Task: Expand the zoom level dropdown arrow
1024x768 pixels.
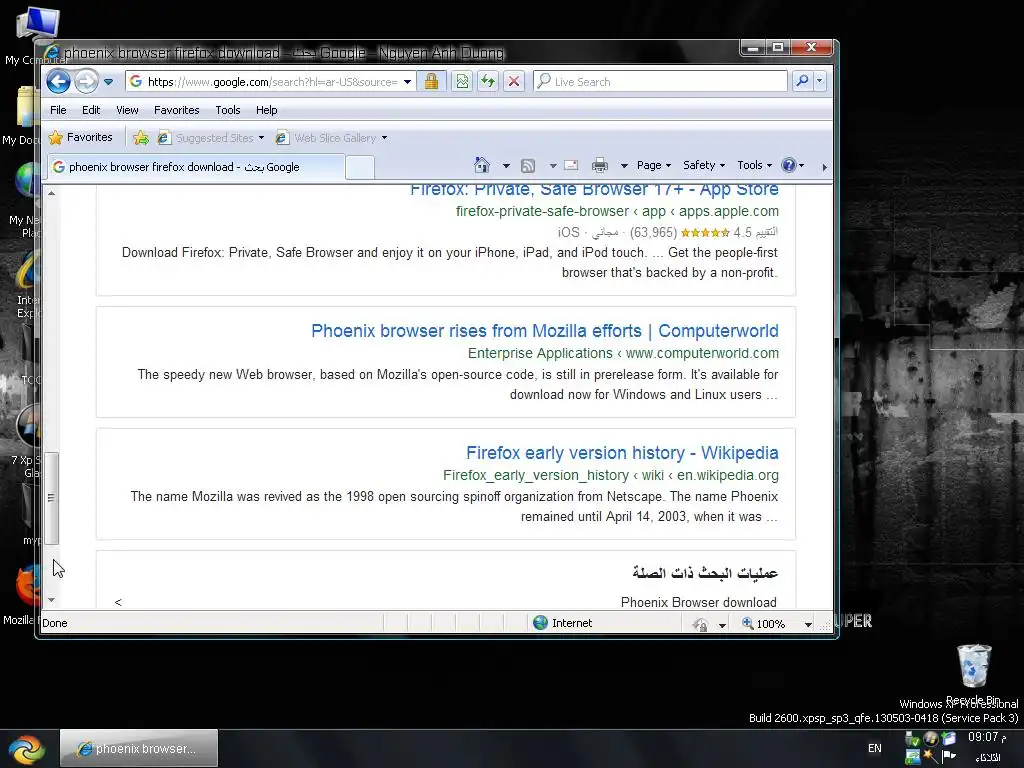Action: click(808, 624)
